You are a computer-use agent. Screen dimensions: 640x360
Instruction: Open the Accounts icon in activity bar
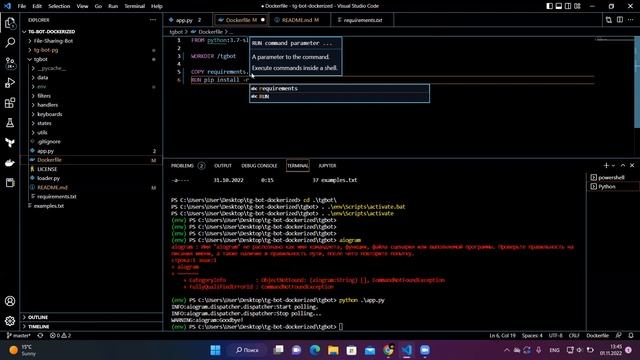[10, 301]
